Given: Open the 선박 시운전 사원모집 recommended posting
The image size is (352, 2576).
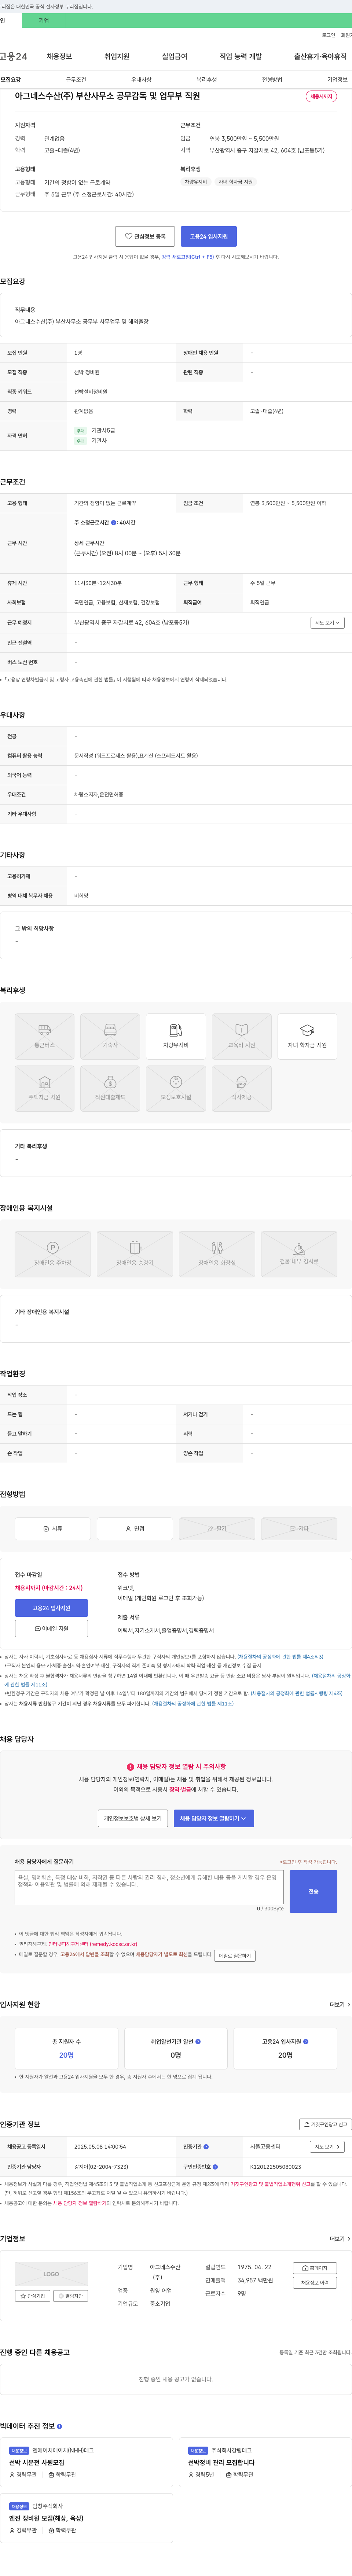Looking at the screenshot, I should pos(37,2463).
